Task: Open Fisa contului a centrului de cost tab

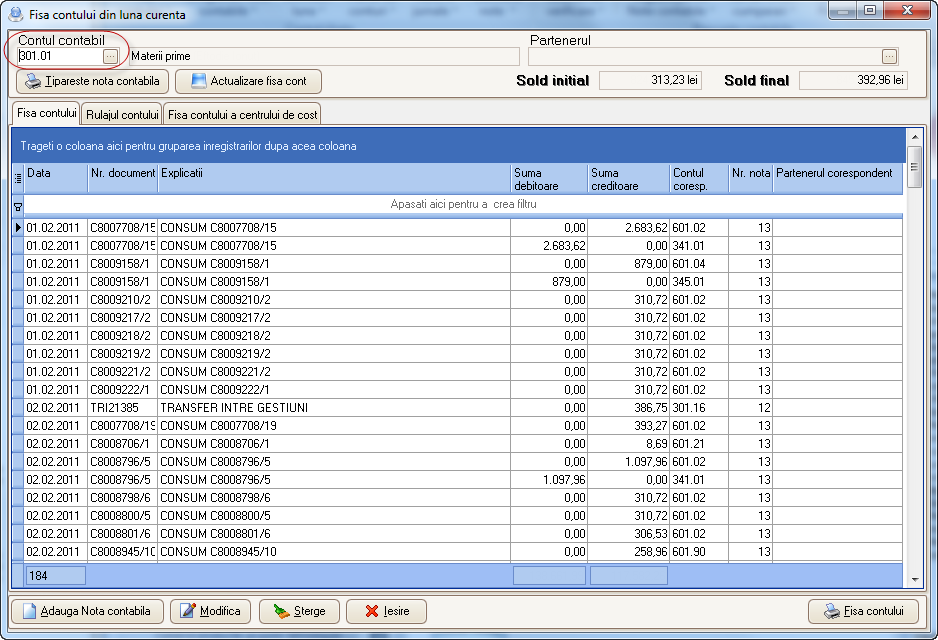Action: point(242,114)
